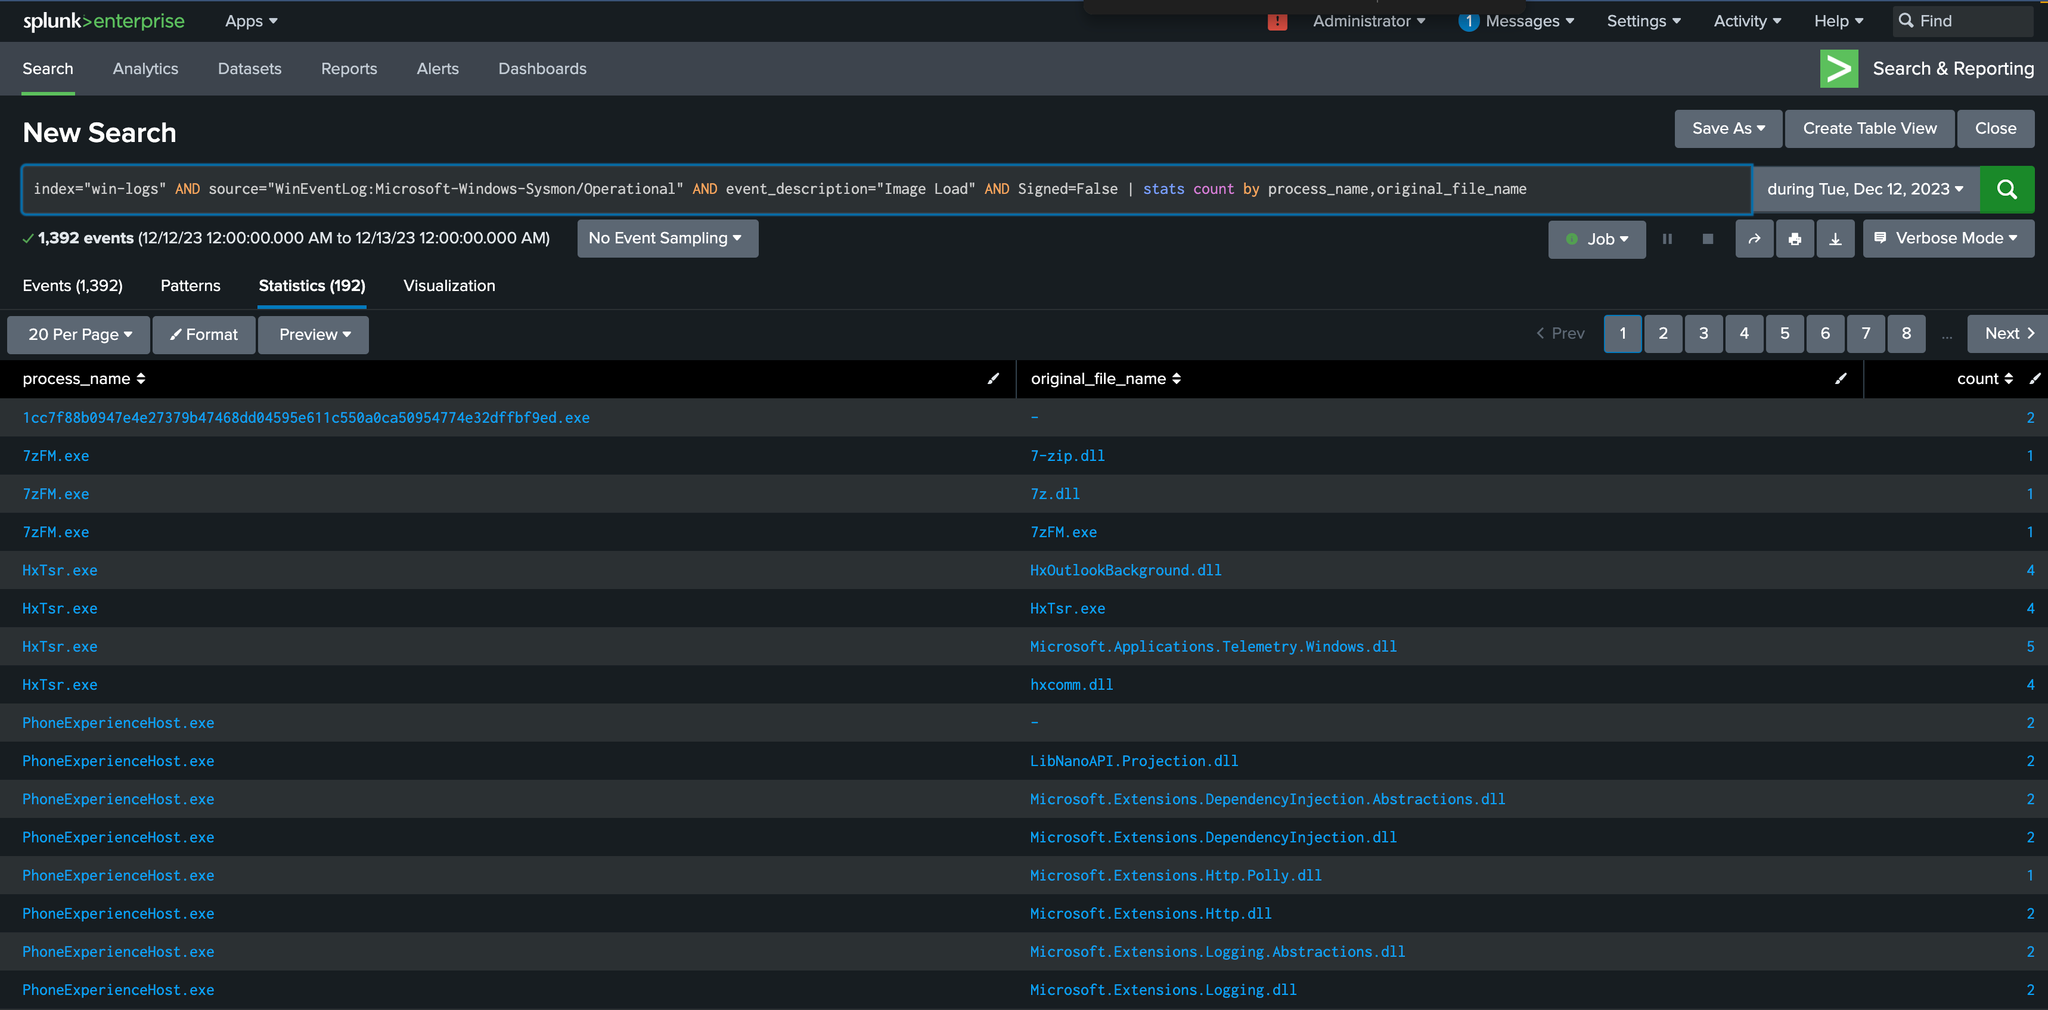Open the Activity dropdown
This screenshot has width=2048, height=1010.
point(1747,21)
